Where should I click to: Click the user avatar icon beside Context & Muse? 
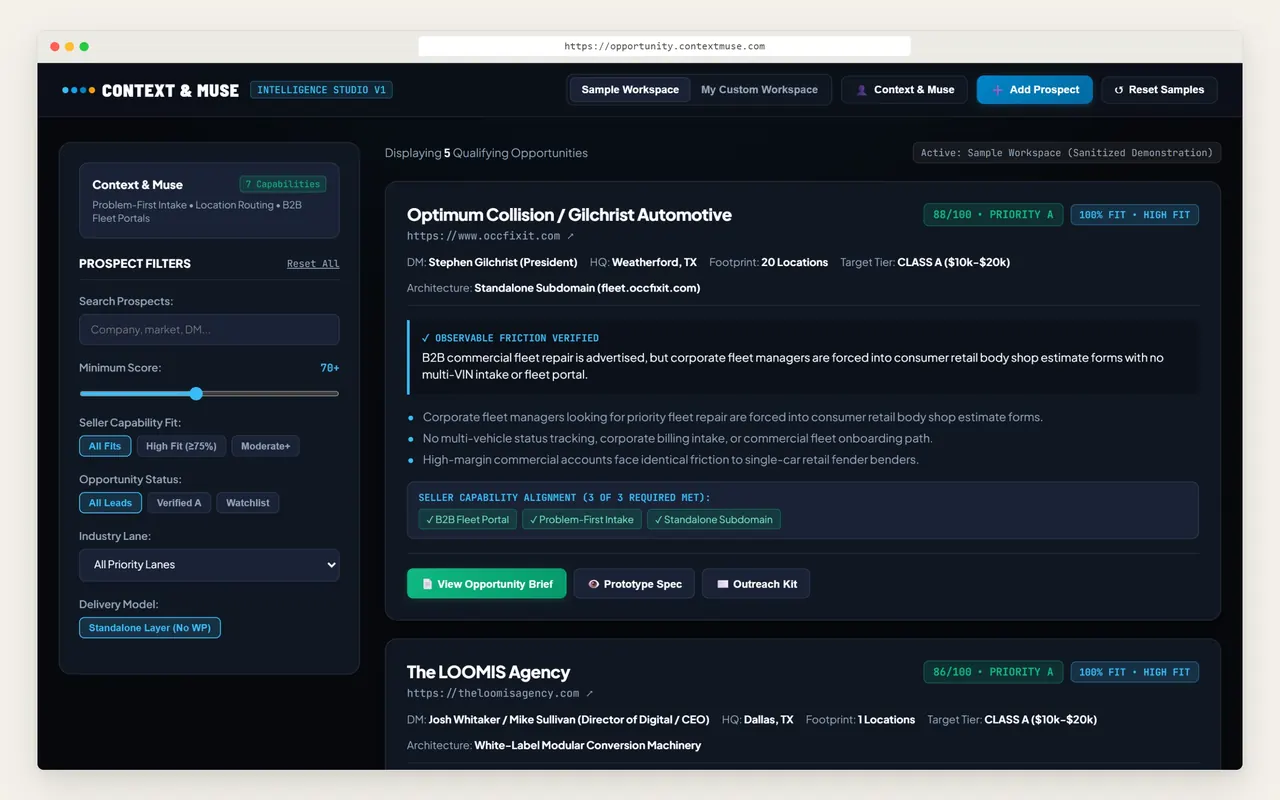tap(861, 90)
